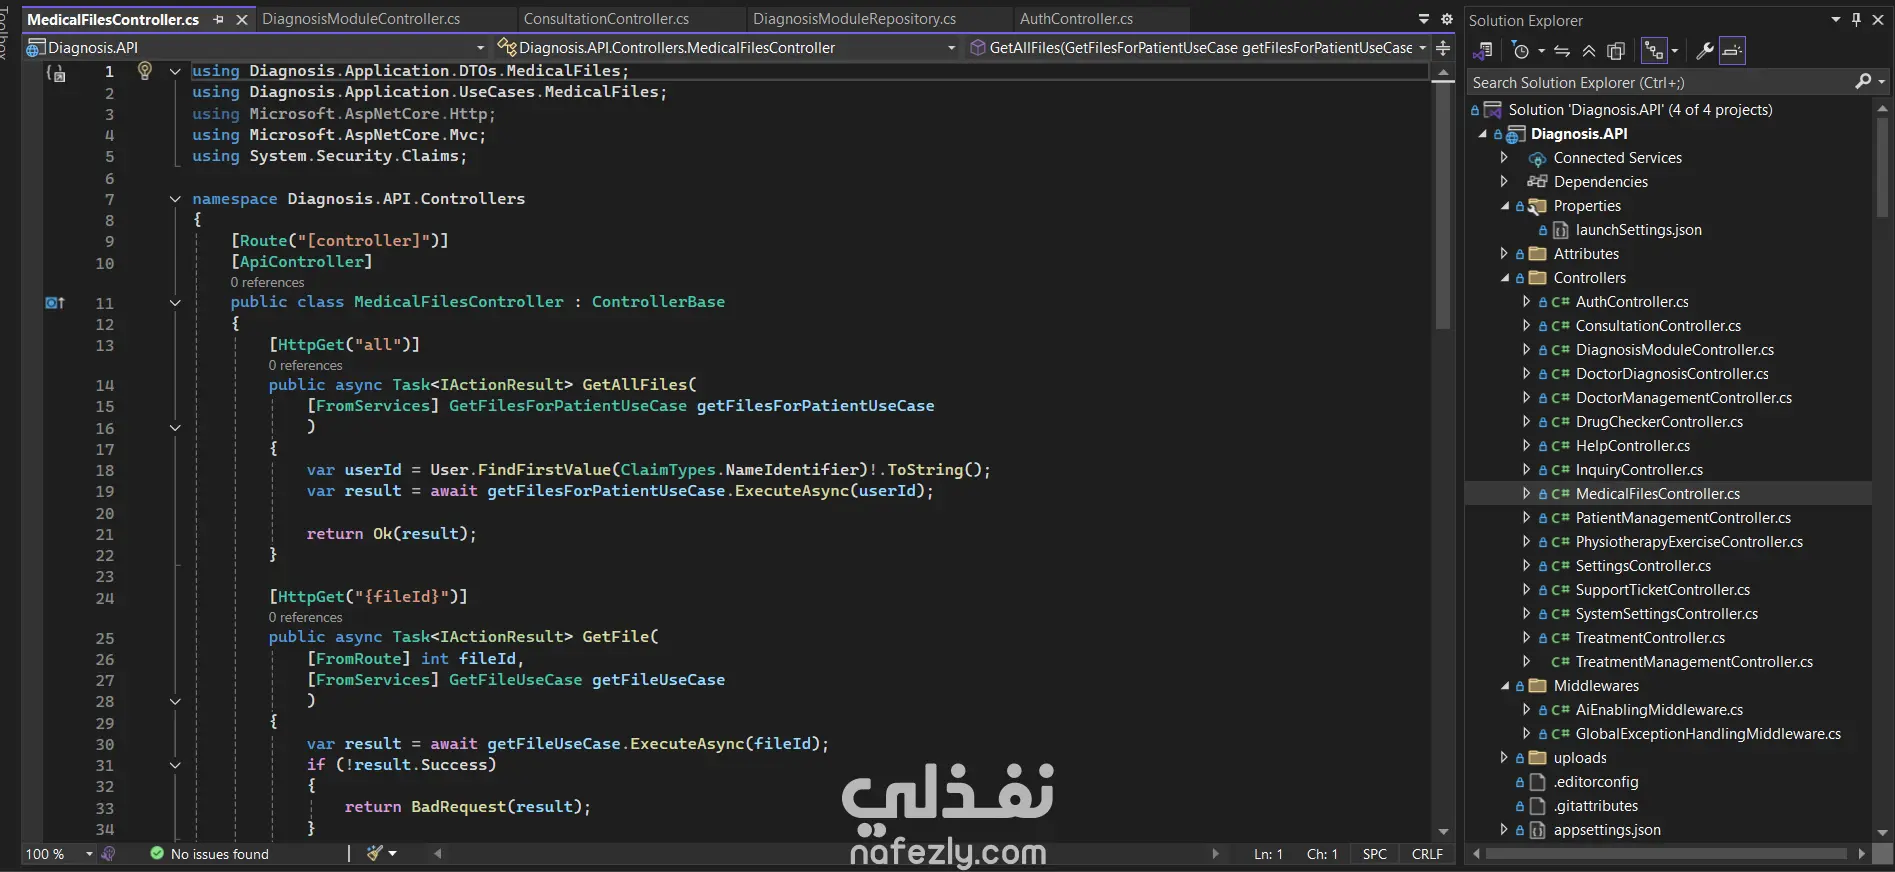Screen dimensions: 1895x872
Task: Open the pending changes filter dropdown arrow
Action: click(1541, 51)
